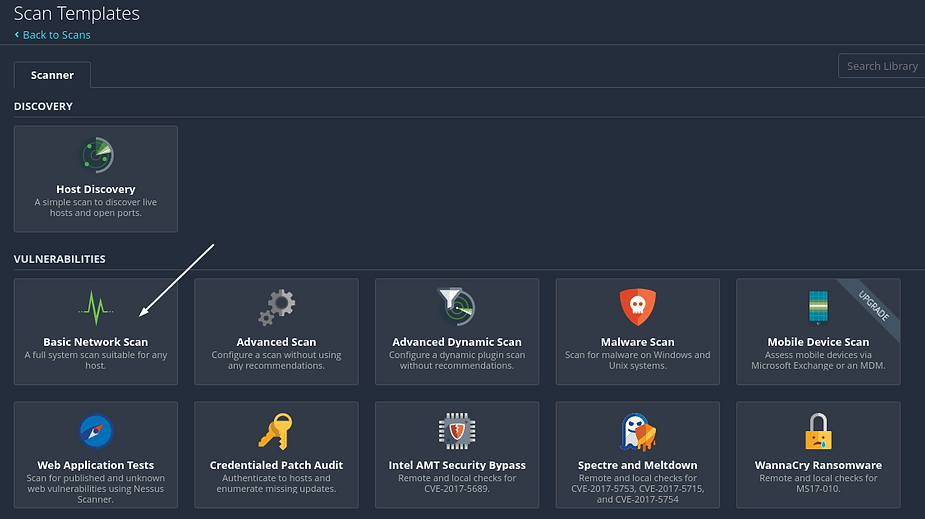Click the Malware Scan skull shield icon

(637, 307)
